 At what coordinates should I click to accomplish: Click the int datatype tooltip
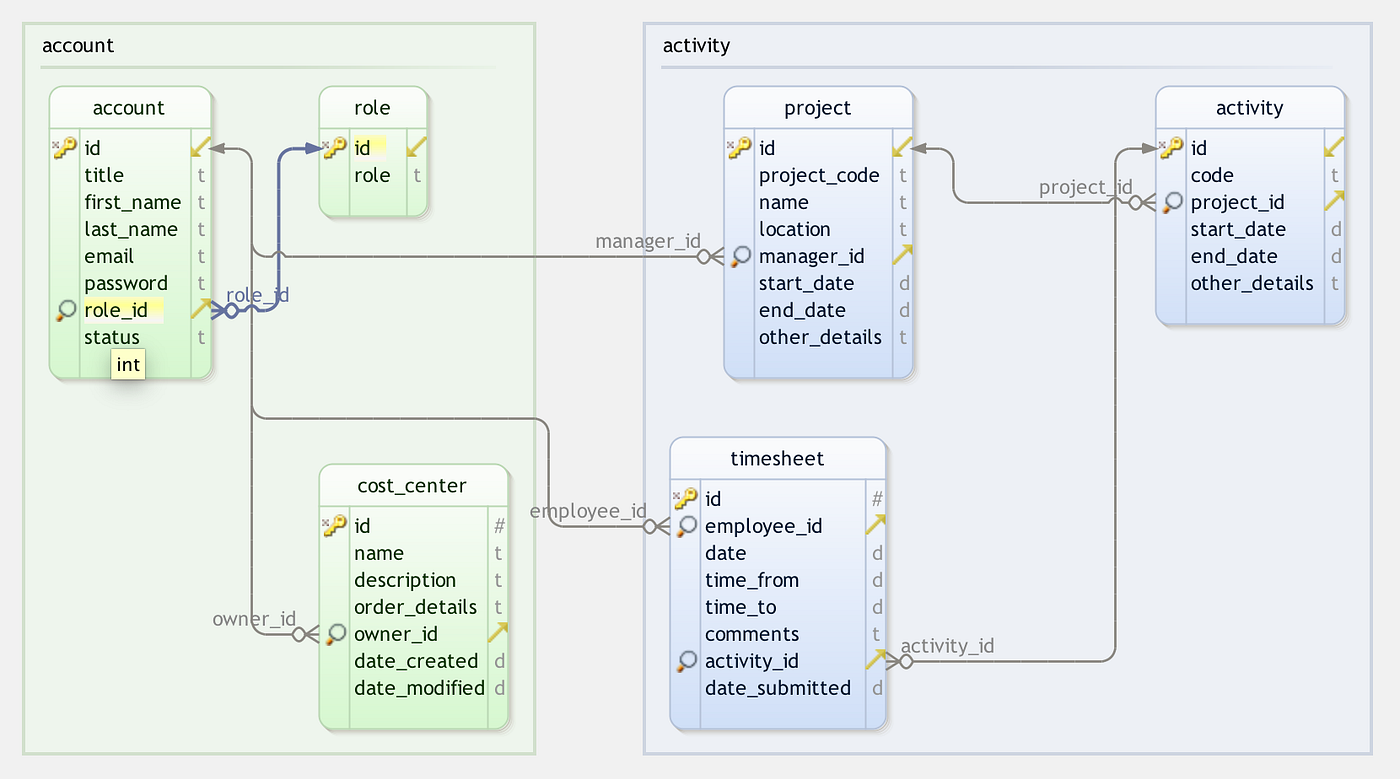[128, 364]
